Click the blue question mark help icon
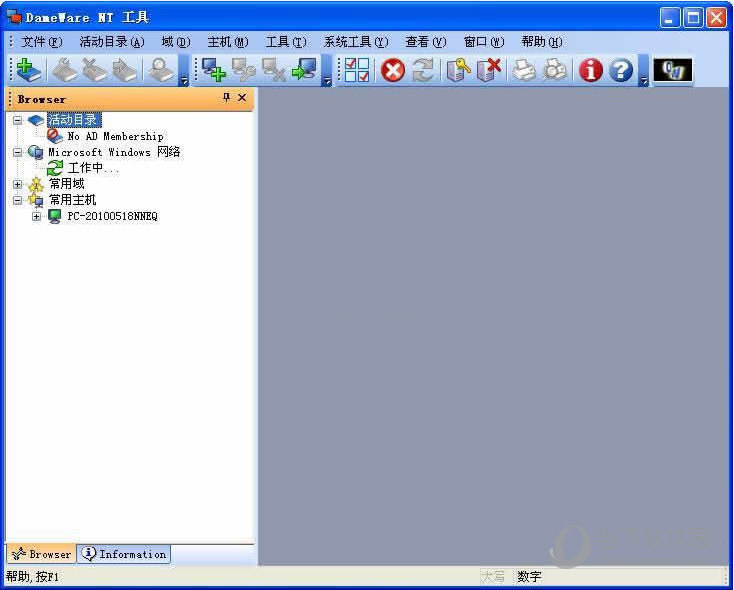Screen dimensions: 734x590 (x=621, y=71)
